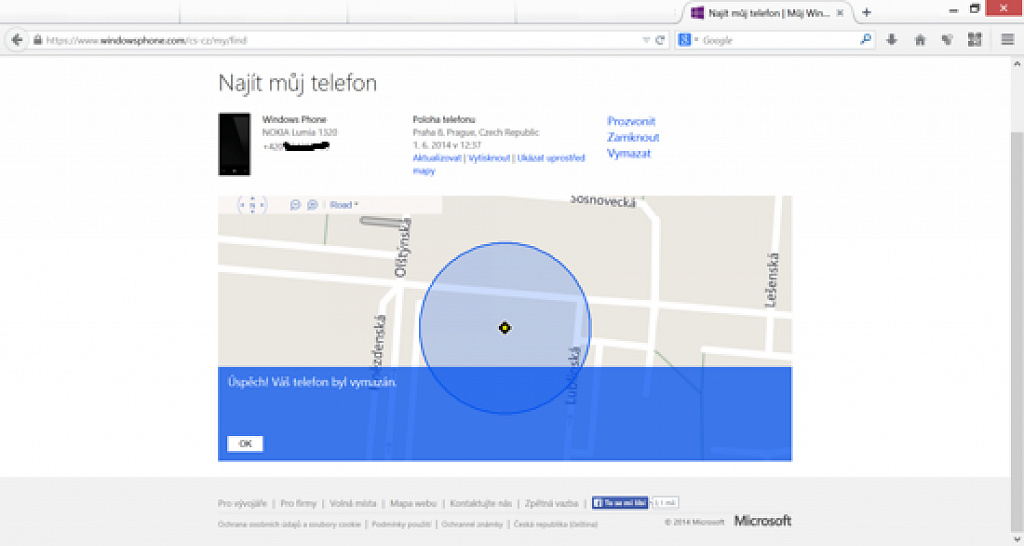Screen dimensions: 1024x546
Task: Open the Google search engine selector
Action: (x=687, y=40)
